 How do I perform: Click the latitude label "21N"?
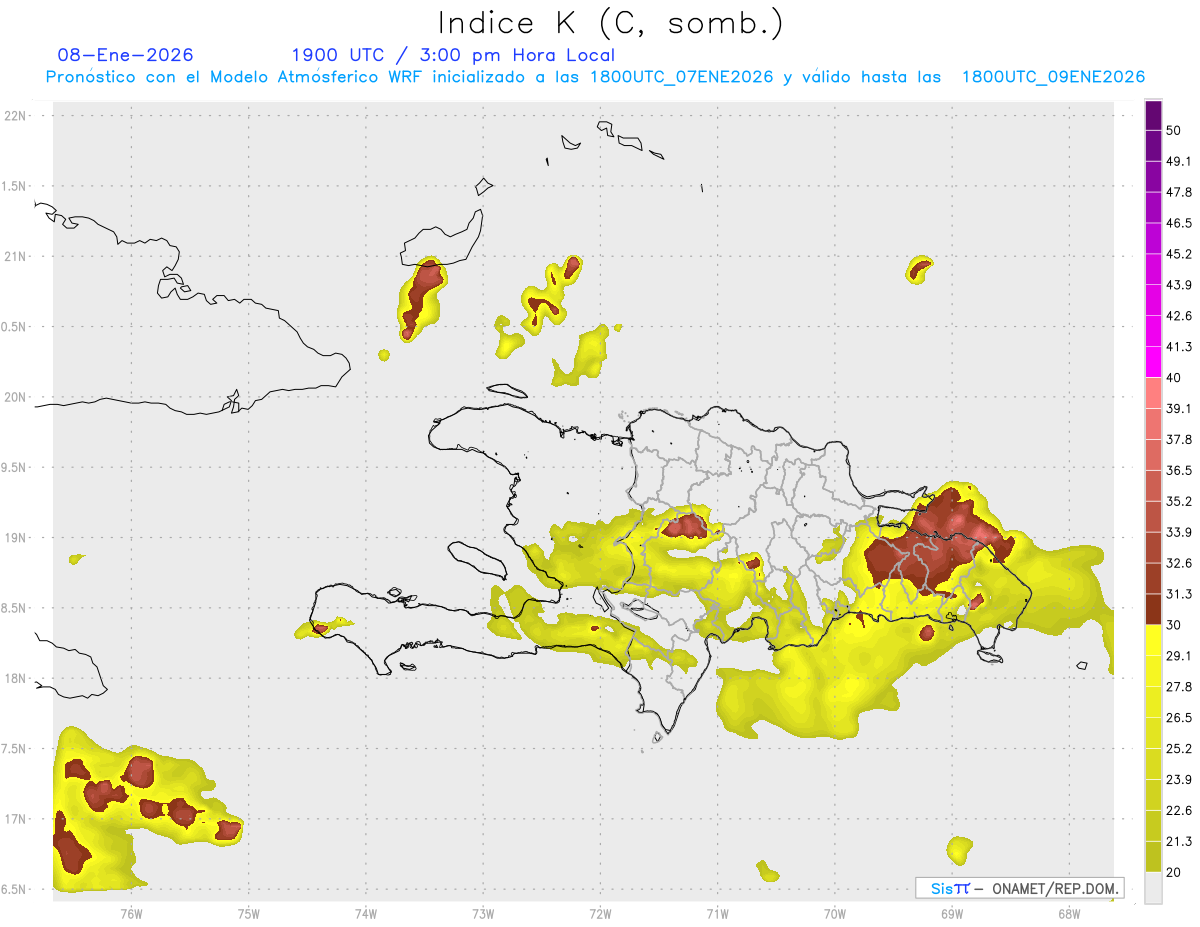coord(16,257)
